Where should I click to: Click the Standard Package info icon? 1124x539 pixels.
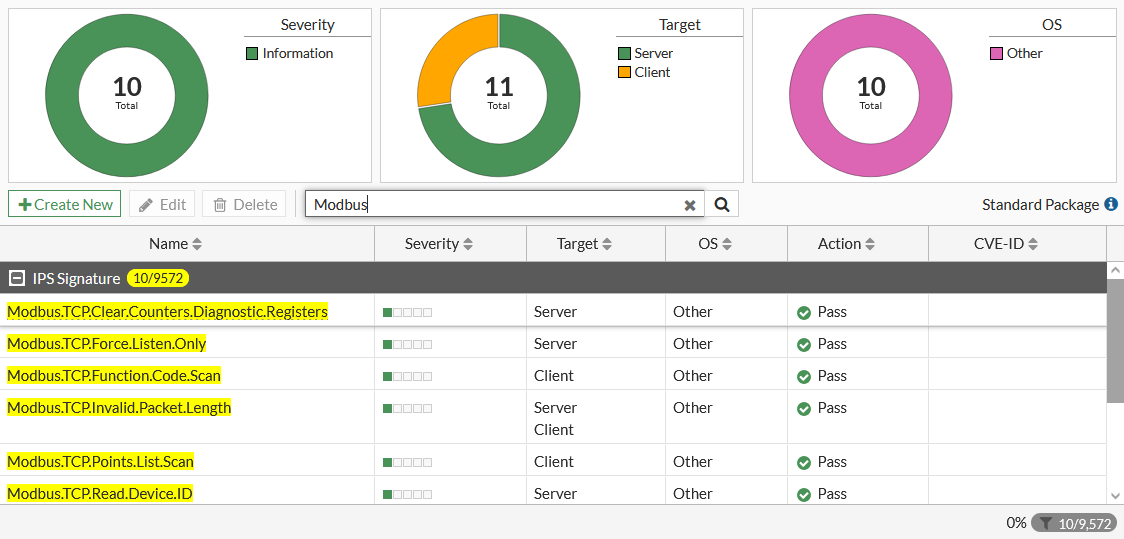[1110, 204]
